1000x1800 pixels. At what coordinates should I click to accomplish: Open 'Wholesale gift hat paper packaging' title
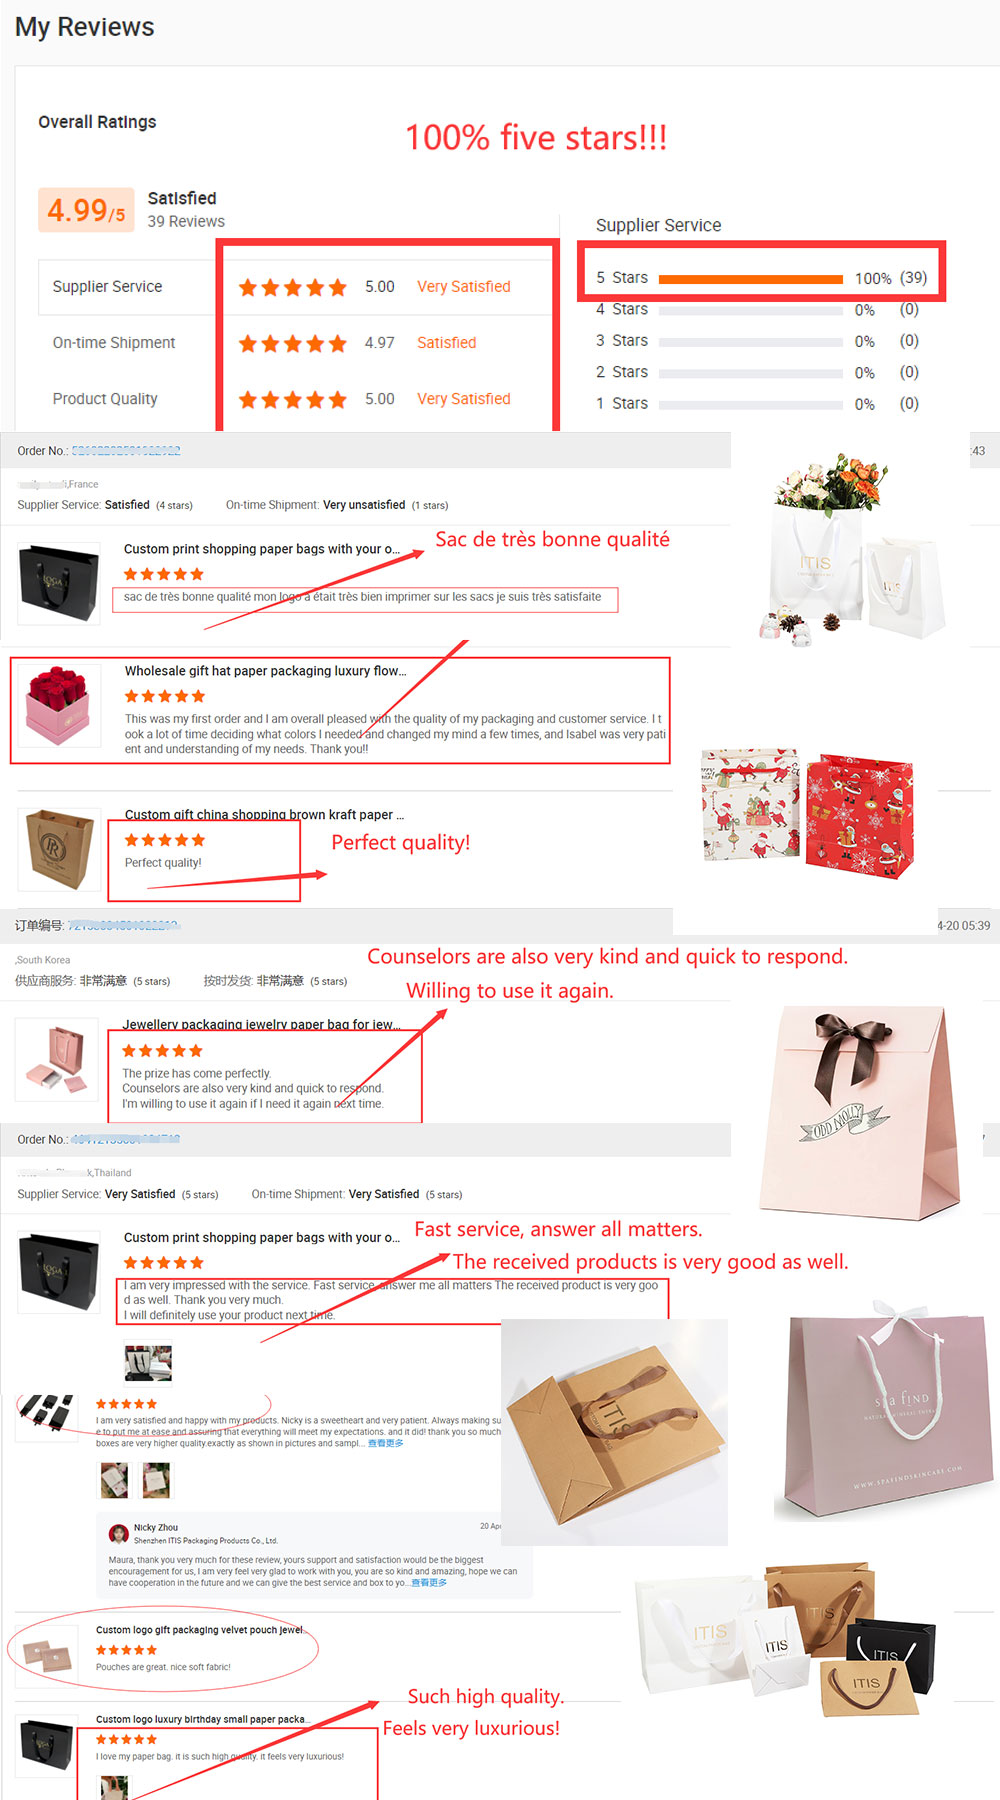(266, 671)
